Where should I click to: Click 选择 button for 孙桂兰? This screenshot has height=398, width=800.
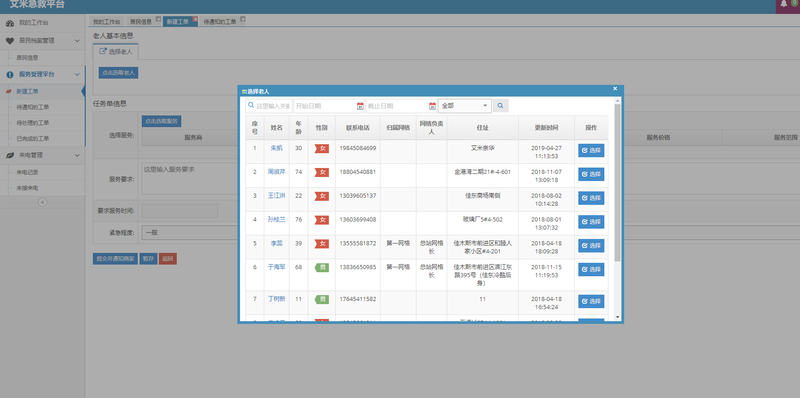(591, 222)
